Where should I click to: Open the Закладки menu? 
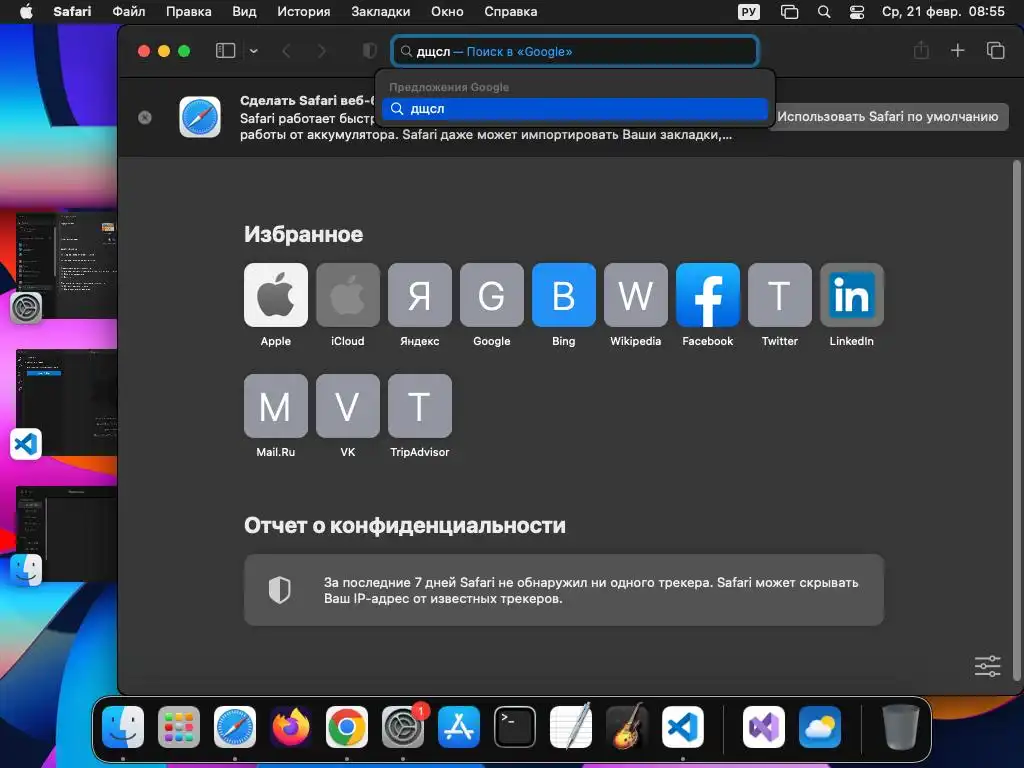[381, 11]
